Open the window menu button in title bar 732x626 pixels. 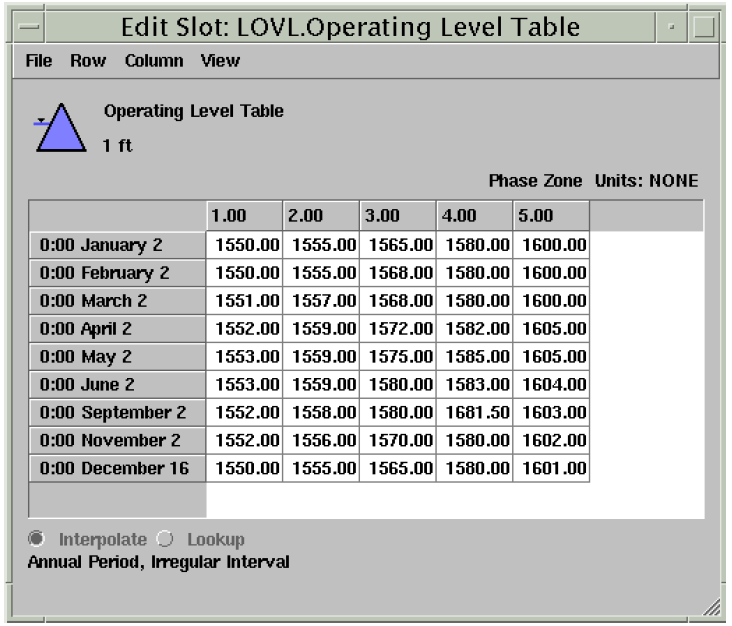[x=30, y=27]
